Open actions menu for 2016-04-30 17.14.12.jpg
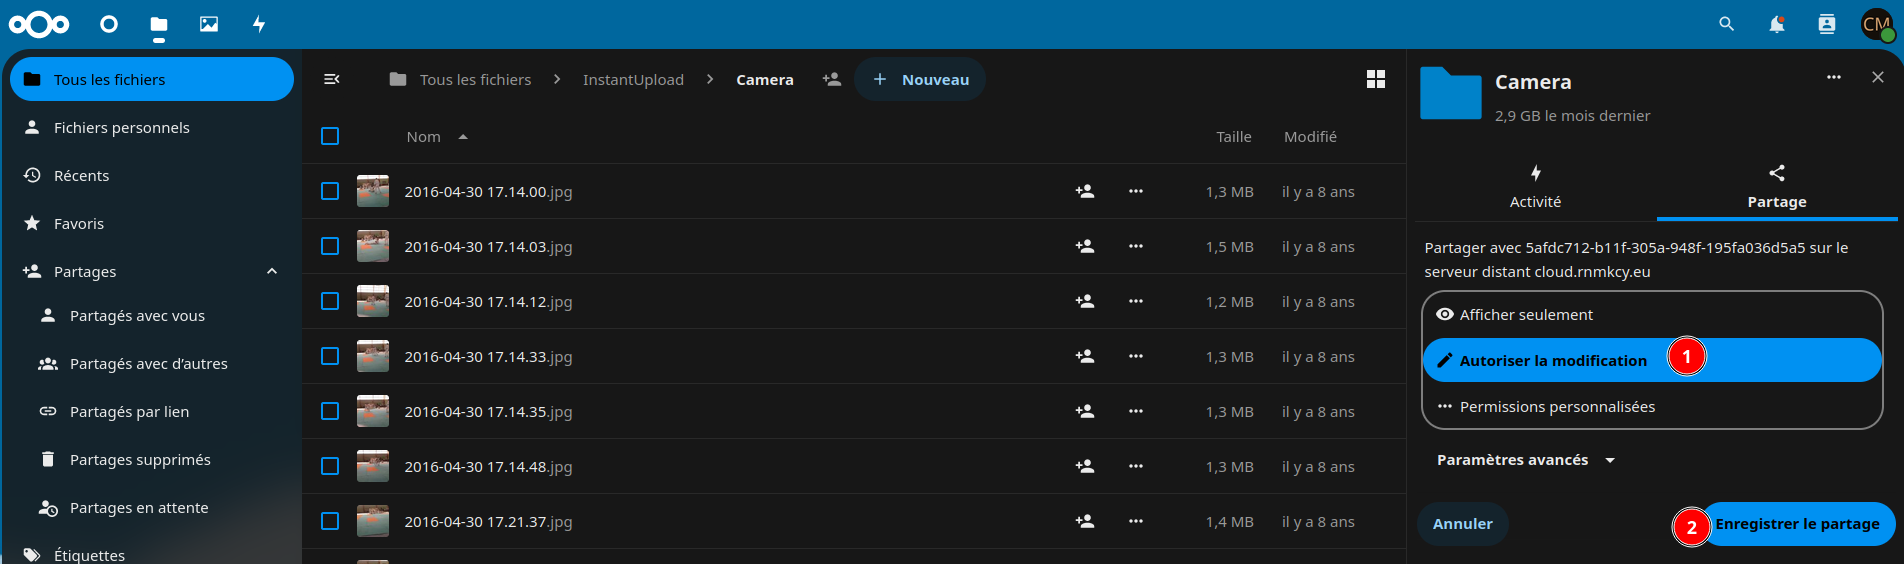Screen dimensions: 1904x564 pyautogui.click(x=1135, y=301)
